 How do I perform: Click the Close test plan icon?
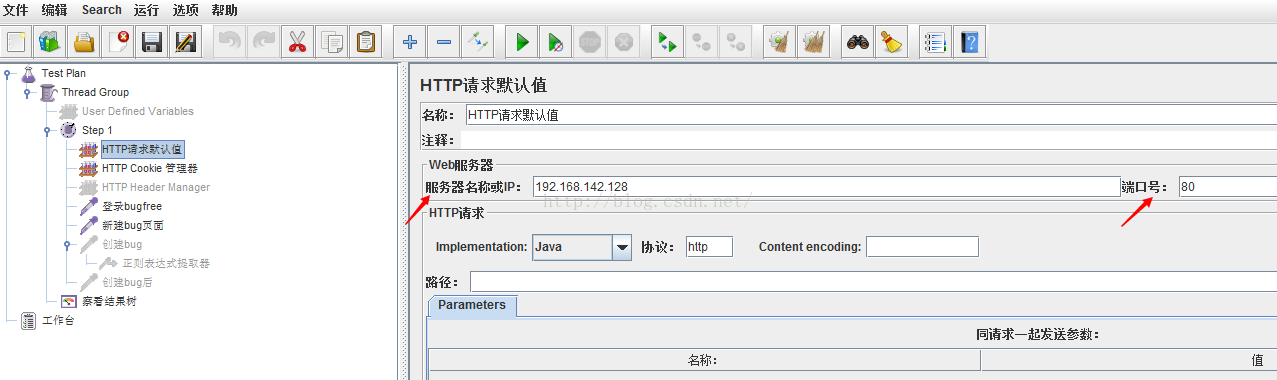point(119,42)
